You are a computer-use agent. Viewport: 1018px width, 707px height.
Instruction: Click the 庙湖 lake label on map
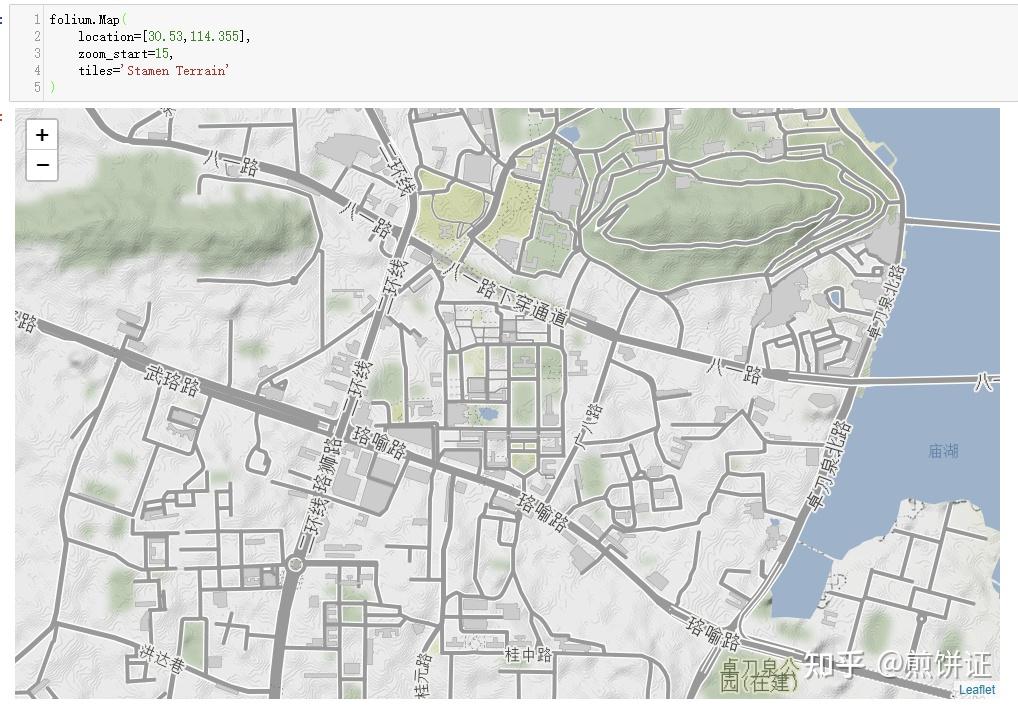[943, 451]
